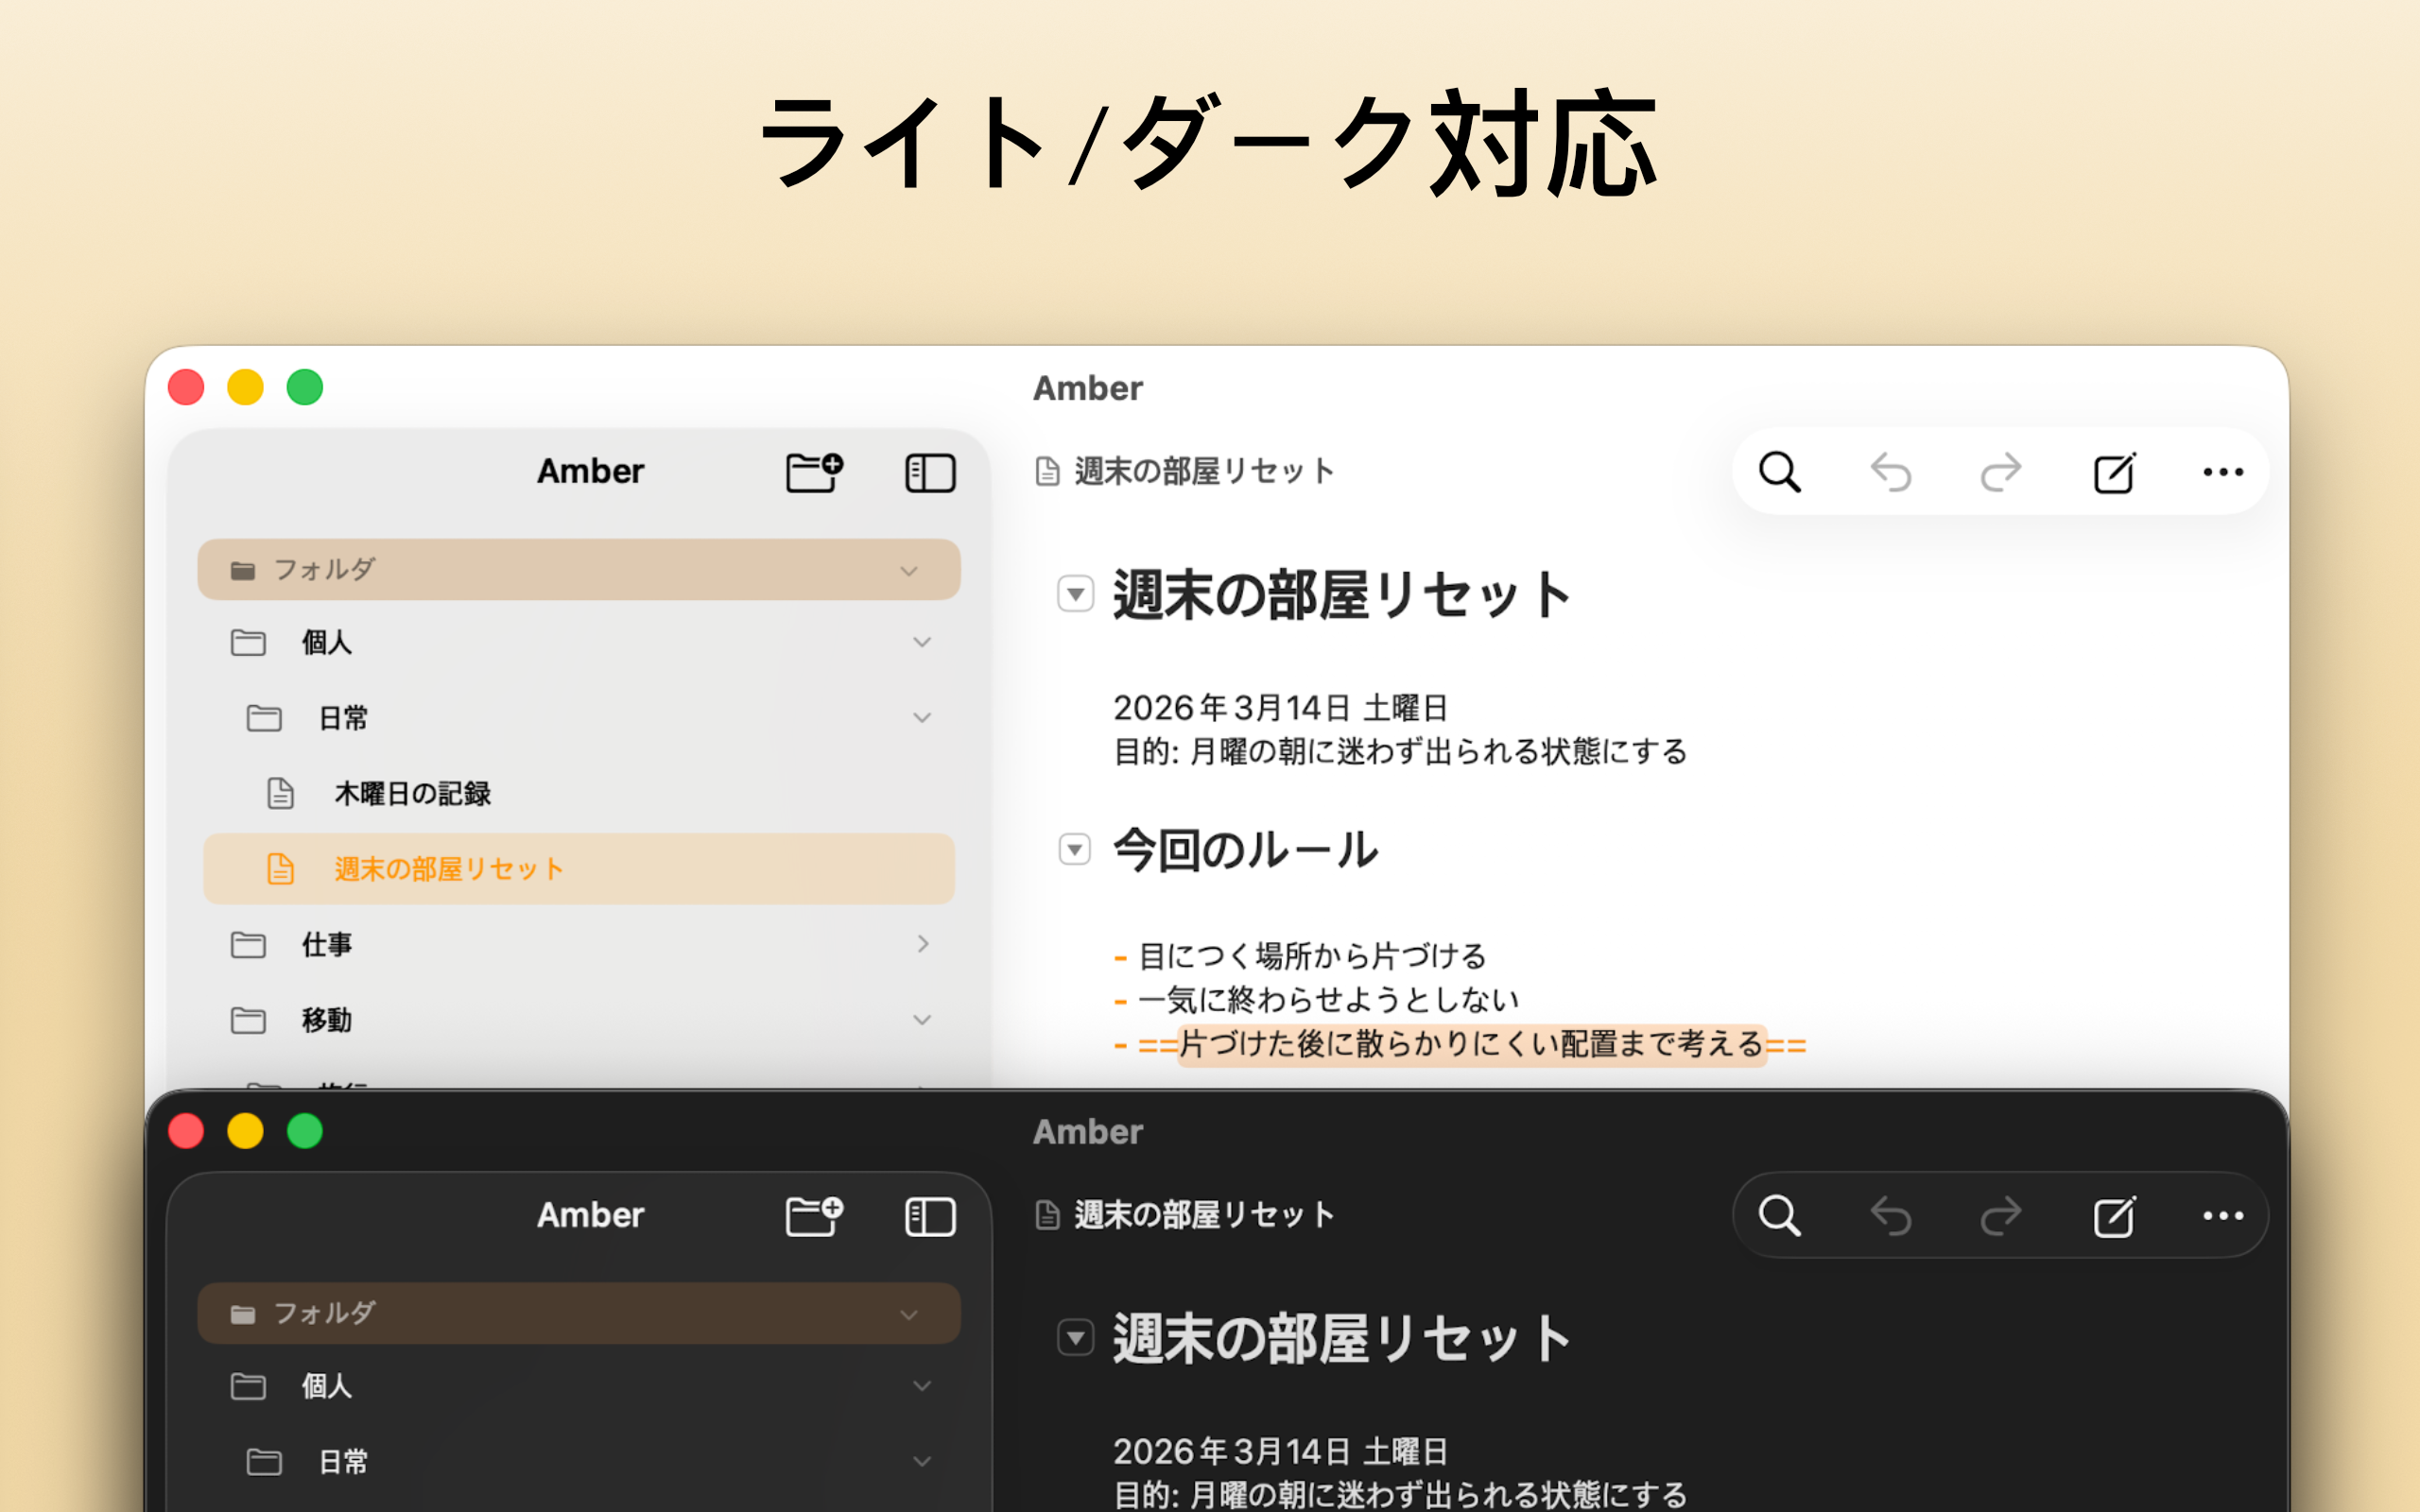Open the 木曜日の記録 note
This screenshot has width=2420, height=1512.
[x=412, y=794]
